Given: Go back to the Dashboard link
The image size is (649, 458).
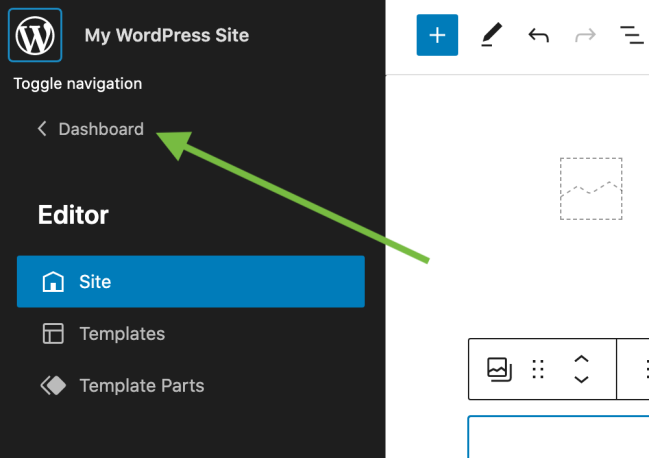Looking at the screenshot, I should click(101, 129).
